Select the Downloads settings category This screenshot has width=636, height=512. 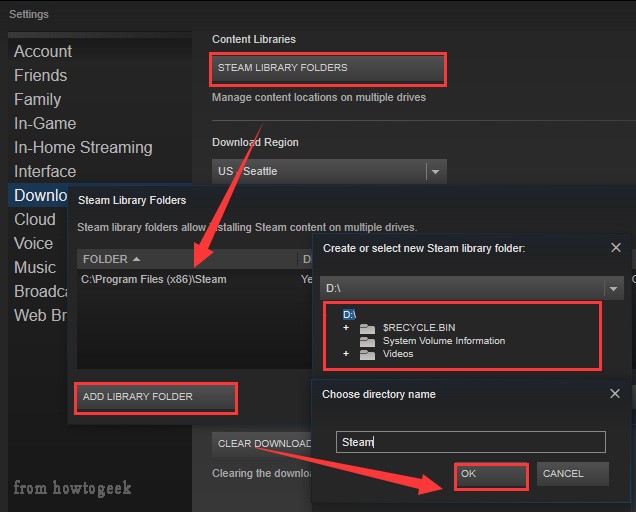click(40, 195)
